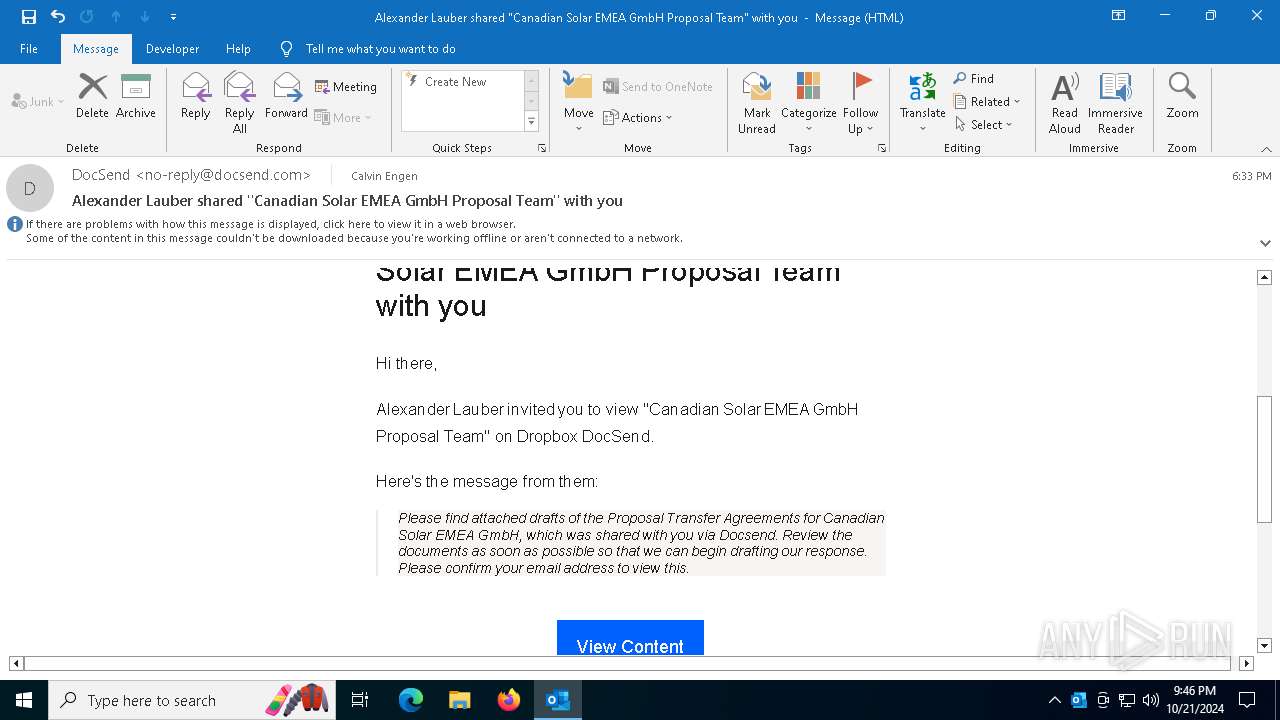Forward this email
This screenshot has width=1280, height=720.
pos(286,96)
